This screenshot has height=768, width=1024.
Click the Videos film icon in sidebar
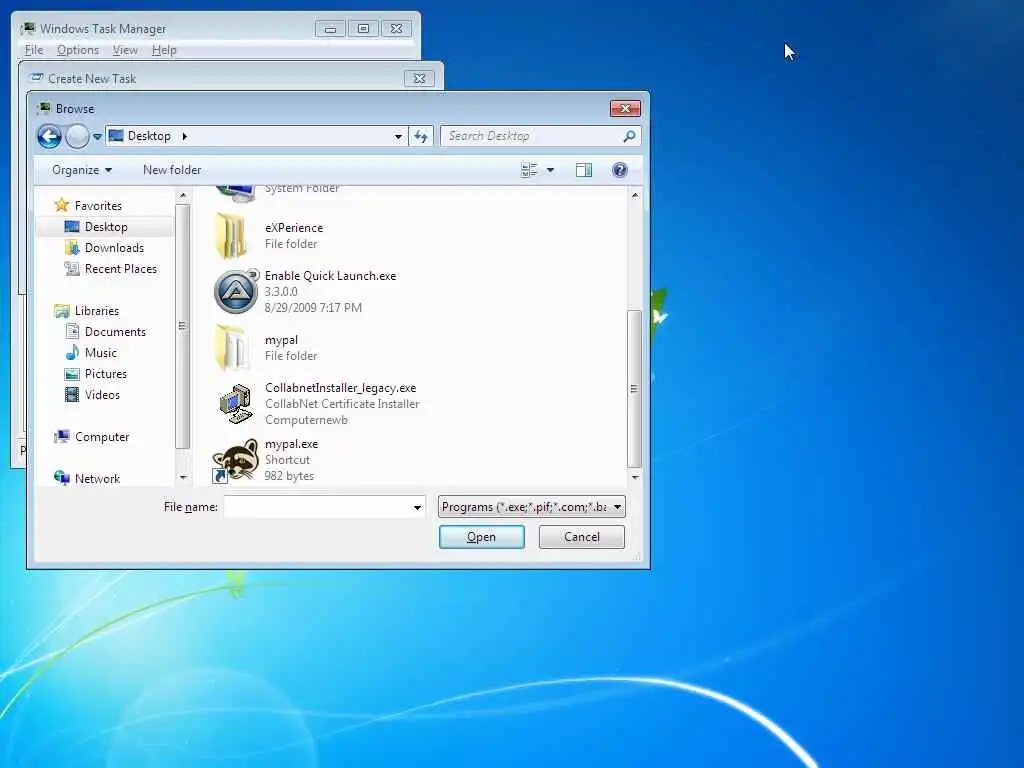(72, 394)
